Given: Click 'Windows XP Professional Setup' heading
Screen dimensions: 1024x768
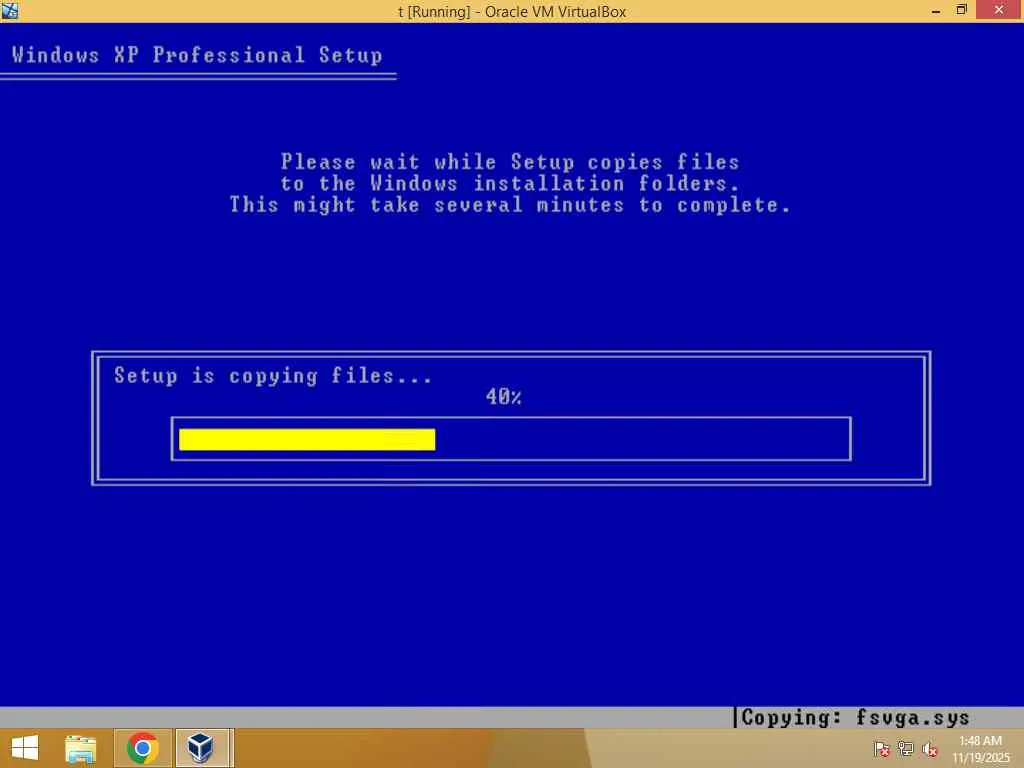Looking at the screenshot, I should [197, 55].
